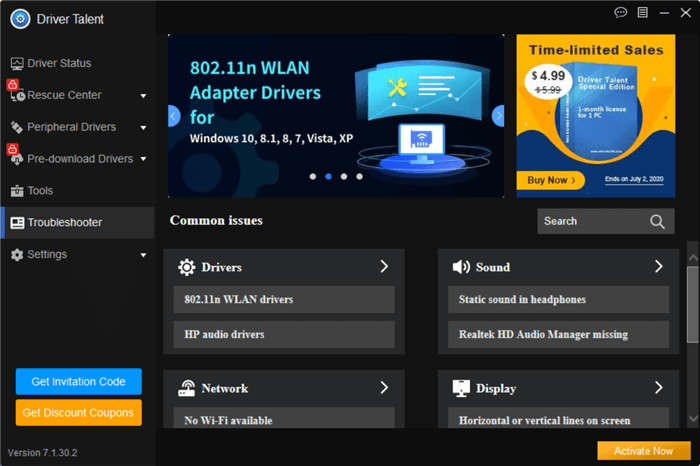Click the Display monitor icon
The width and height of the screenshot is (700, 466).
click(x=461, y=388)
